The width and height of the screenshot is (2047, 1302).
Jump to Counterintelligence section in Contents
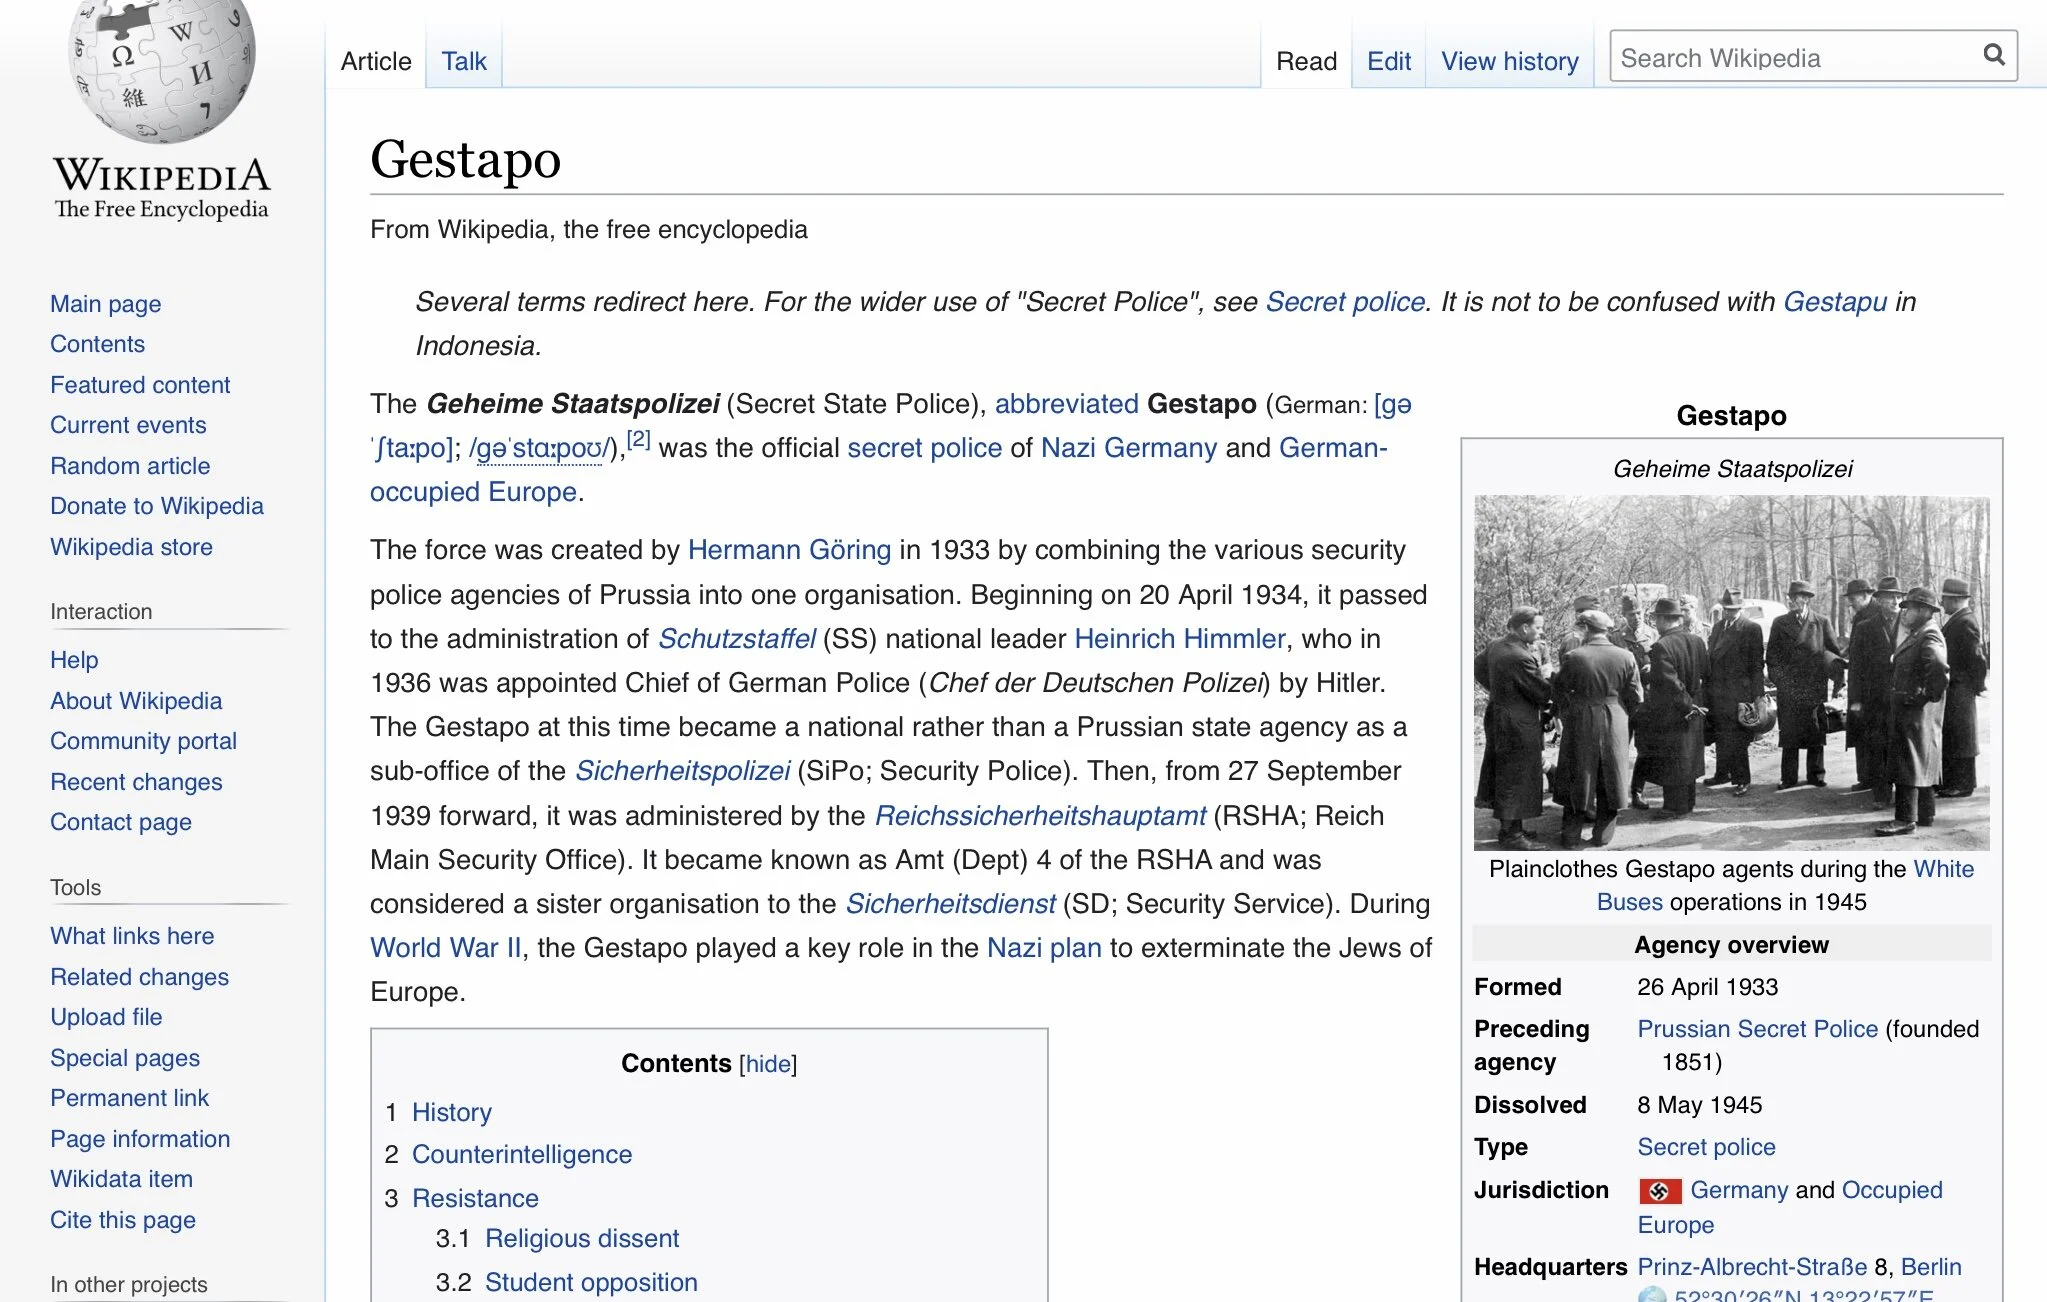(x=521, y=1154)
